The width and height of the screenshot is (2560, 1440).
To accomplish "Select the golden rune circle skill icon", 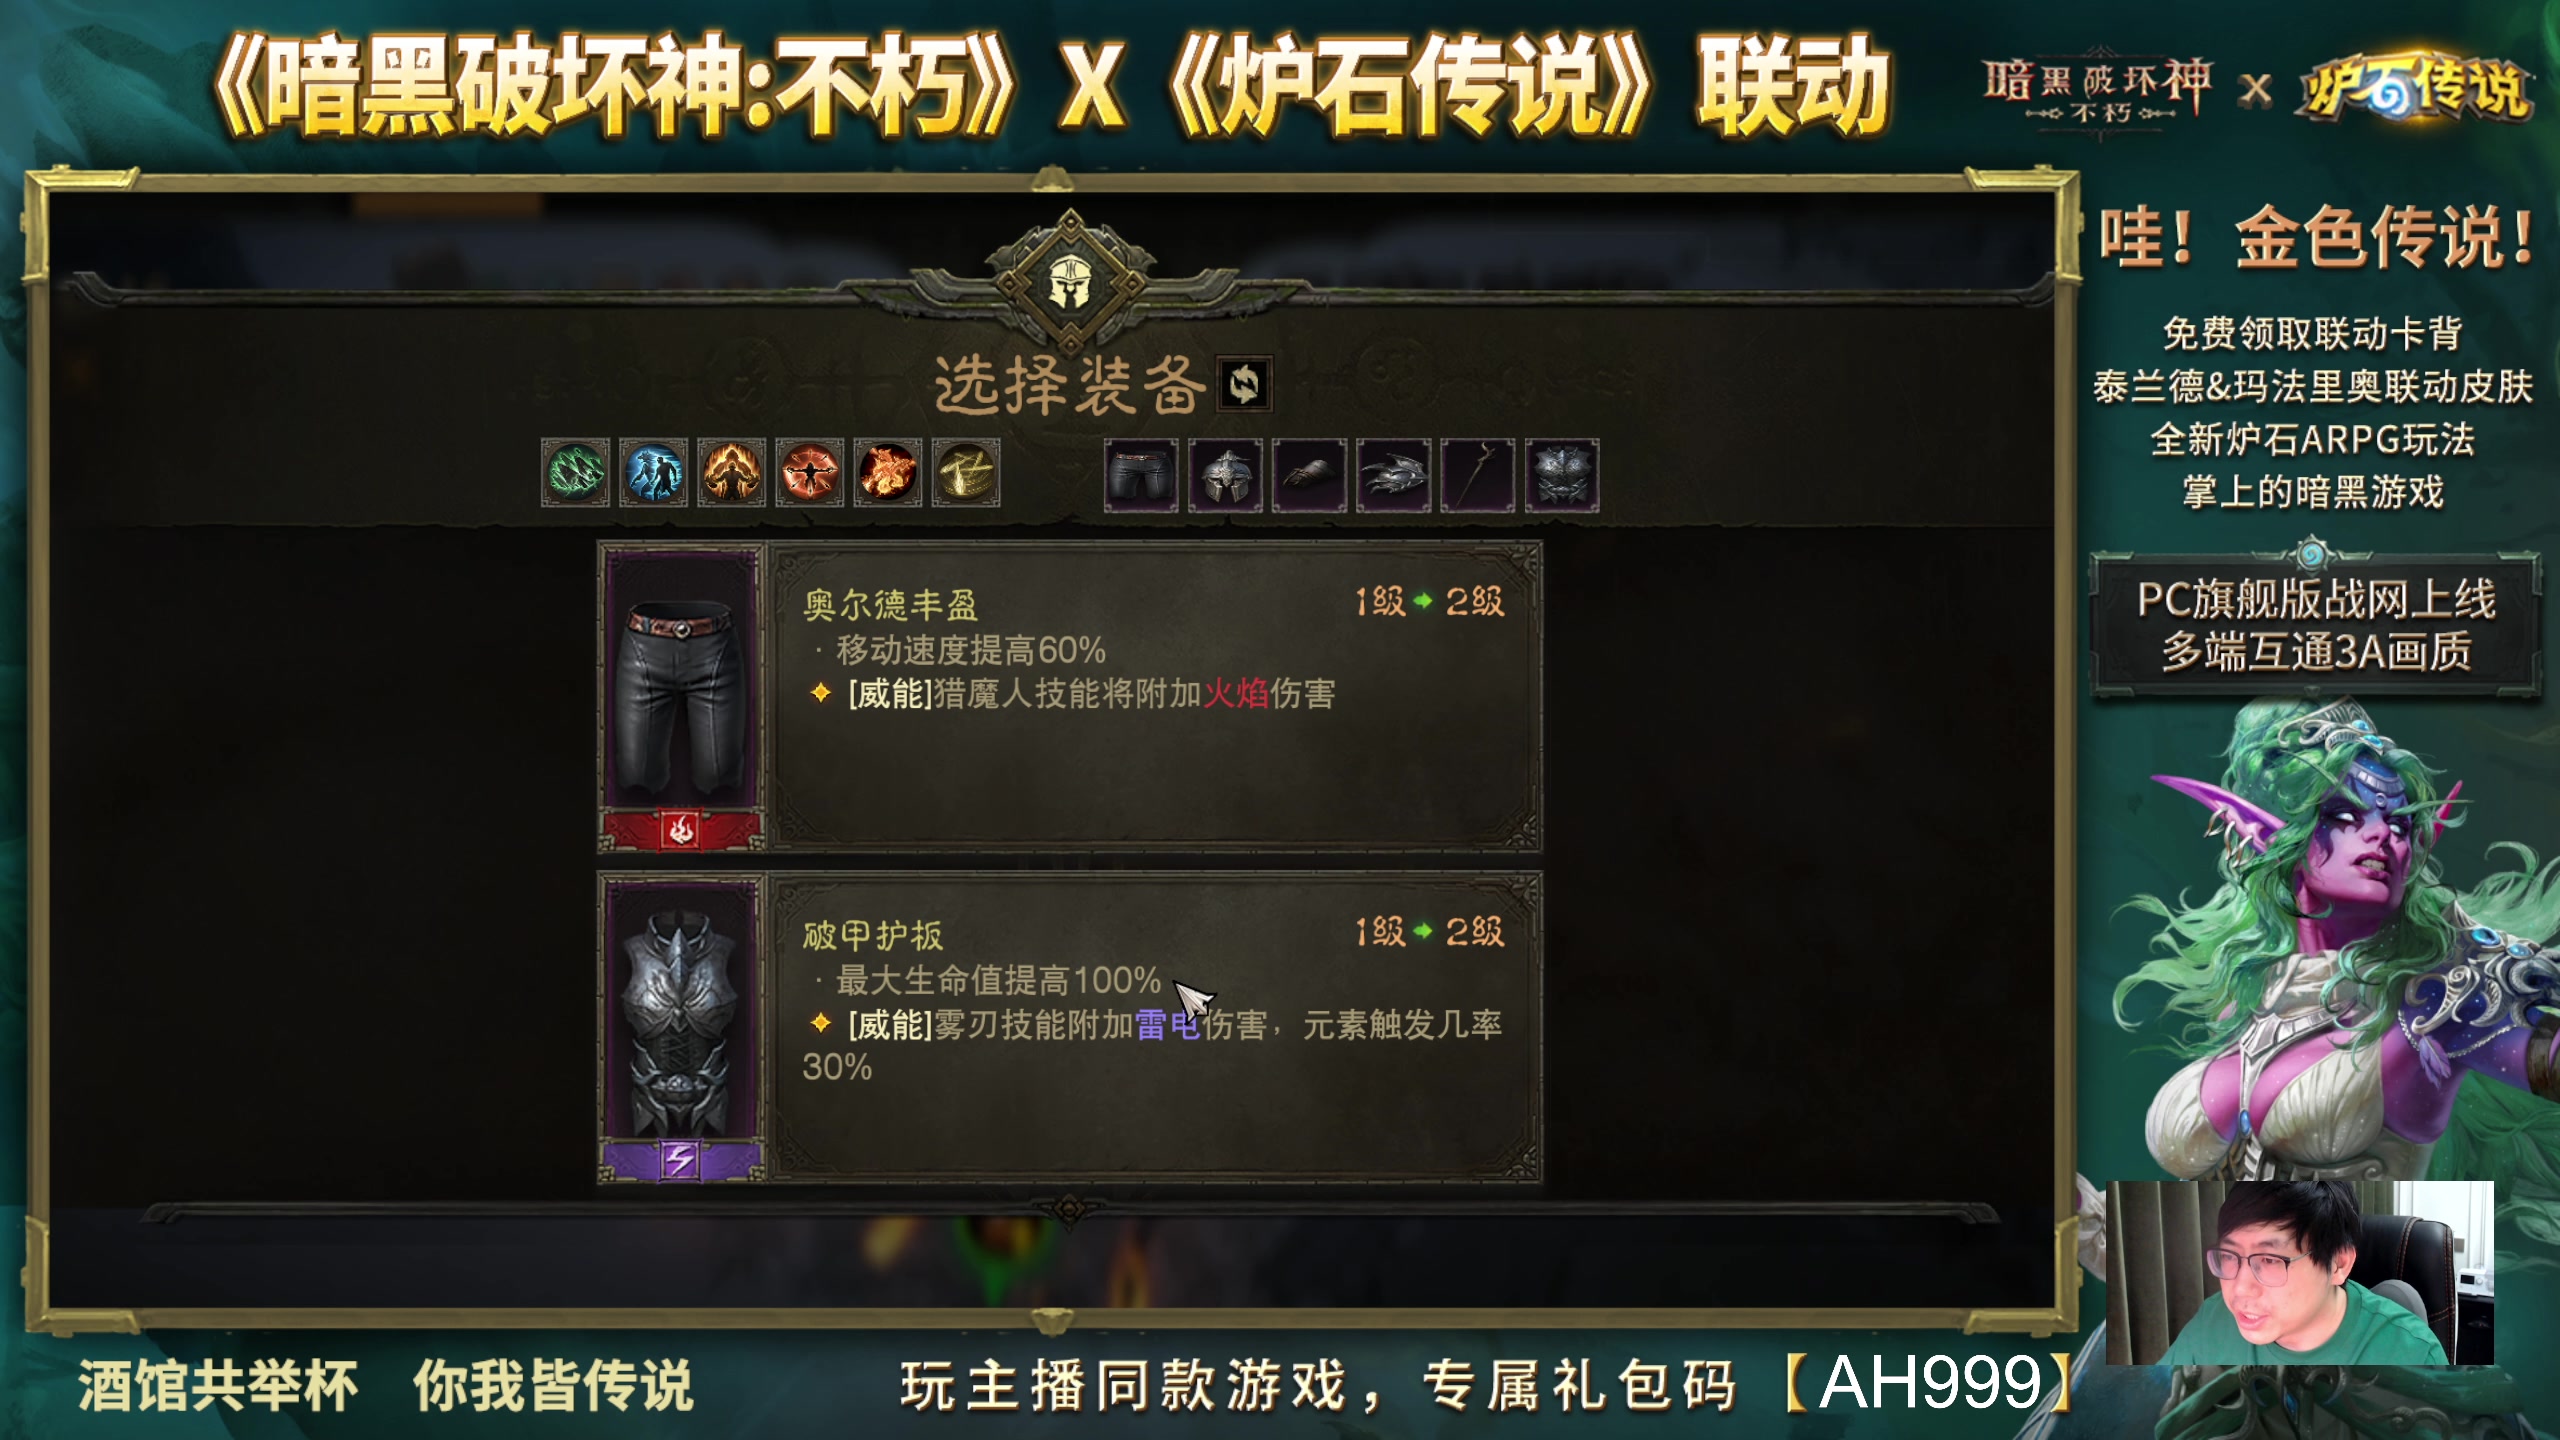I will click(x=966, y=472).
